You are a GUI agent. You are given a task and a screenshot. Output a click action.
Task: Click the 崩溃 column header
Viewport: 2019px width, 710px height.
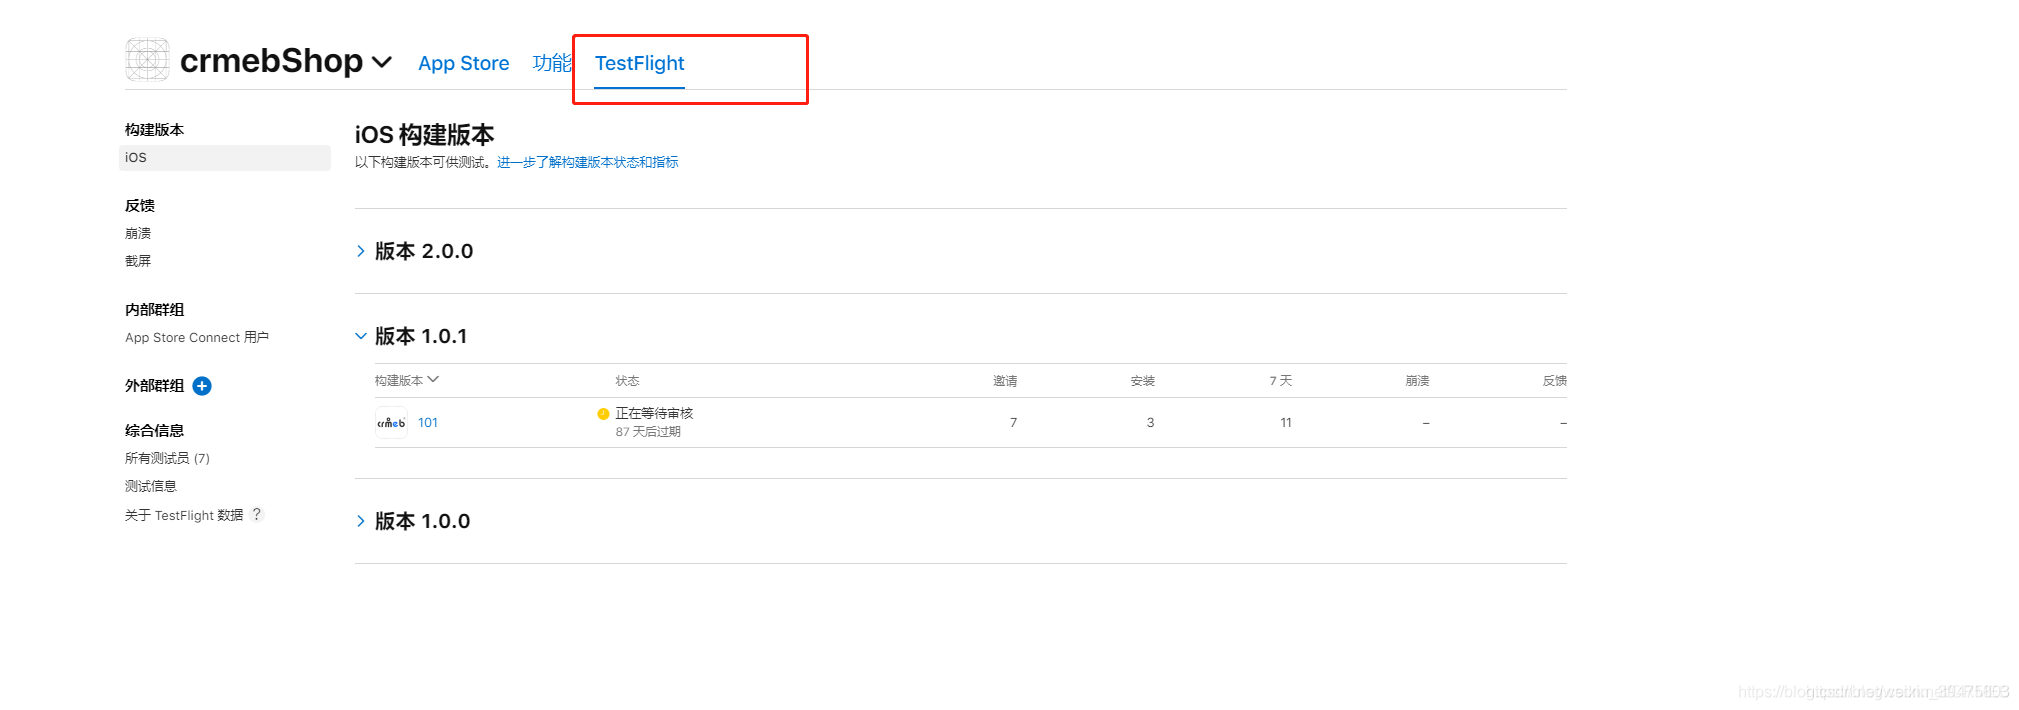pyautogui.click(x=1417, y=381)
